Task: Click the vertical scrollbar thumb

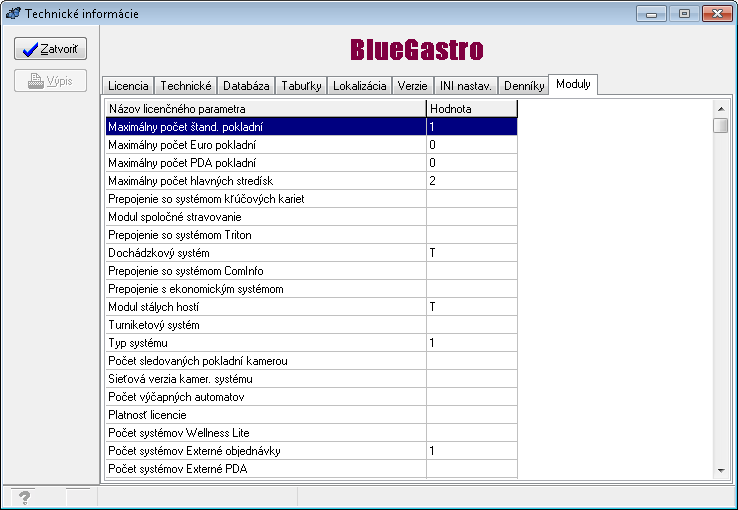Action: point(721,126)
